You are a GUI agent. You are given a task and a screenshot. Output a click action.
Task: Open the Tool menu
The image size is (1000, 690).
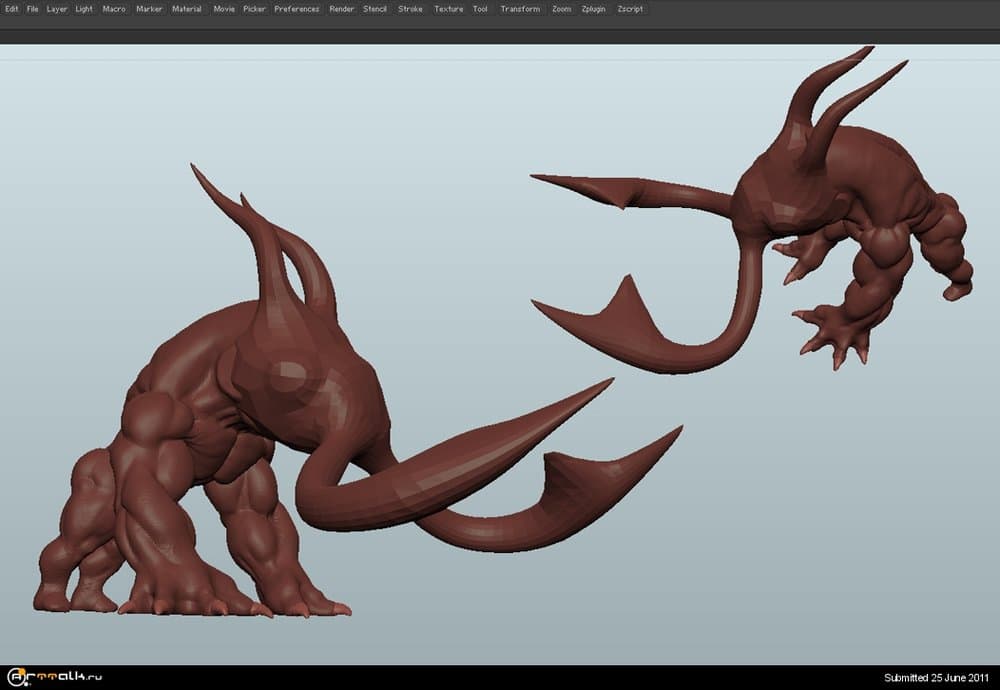pos(481,9)
